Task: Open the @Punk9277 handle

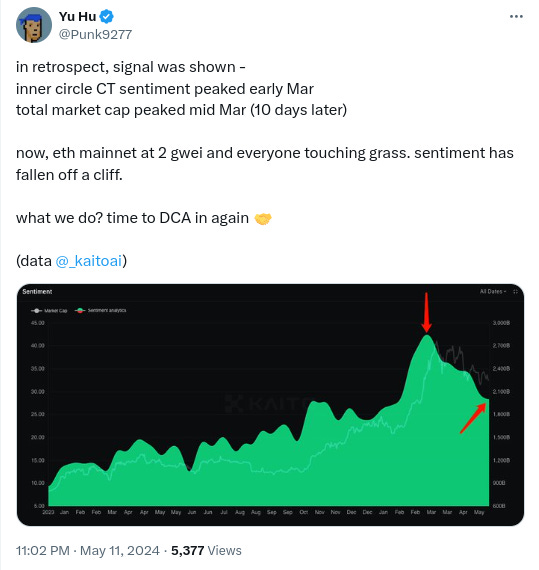Action: click(95, 35)
